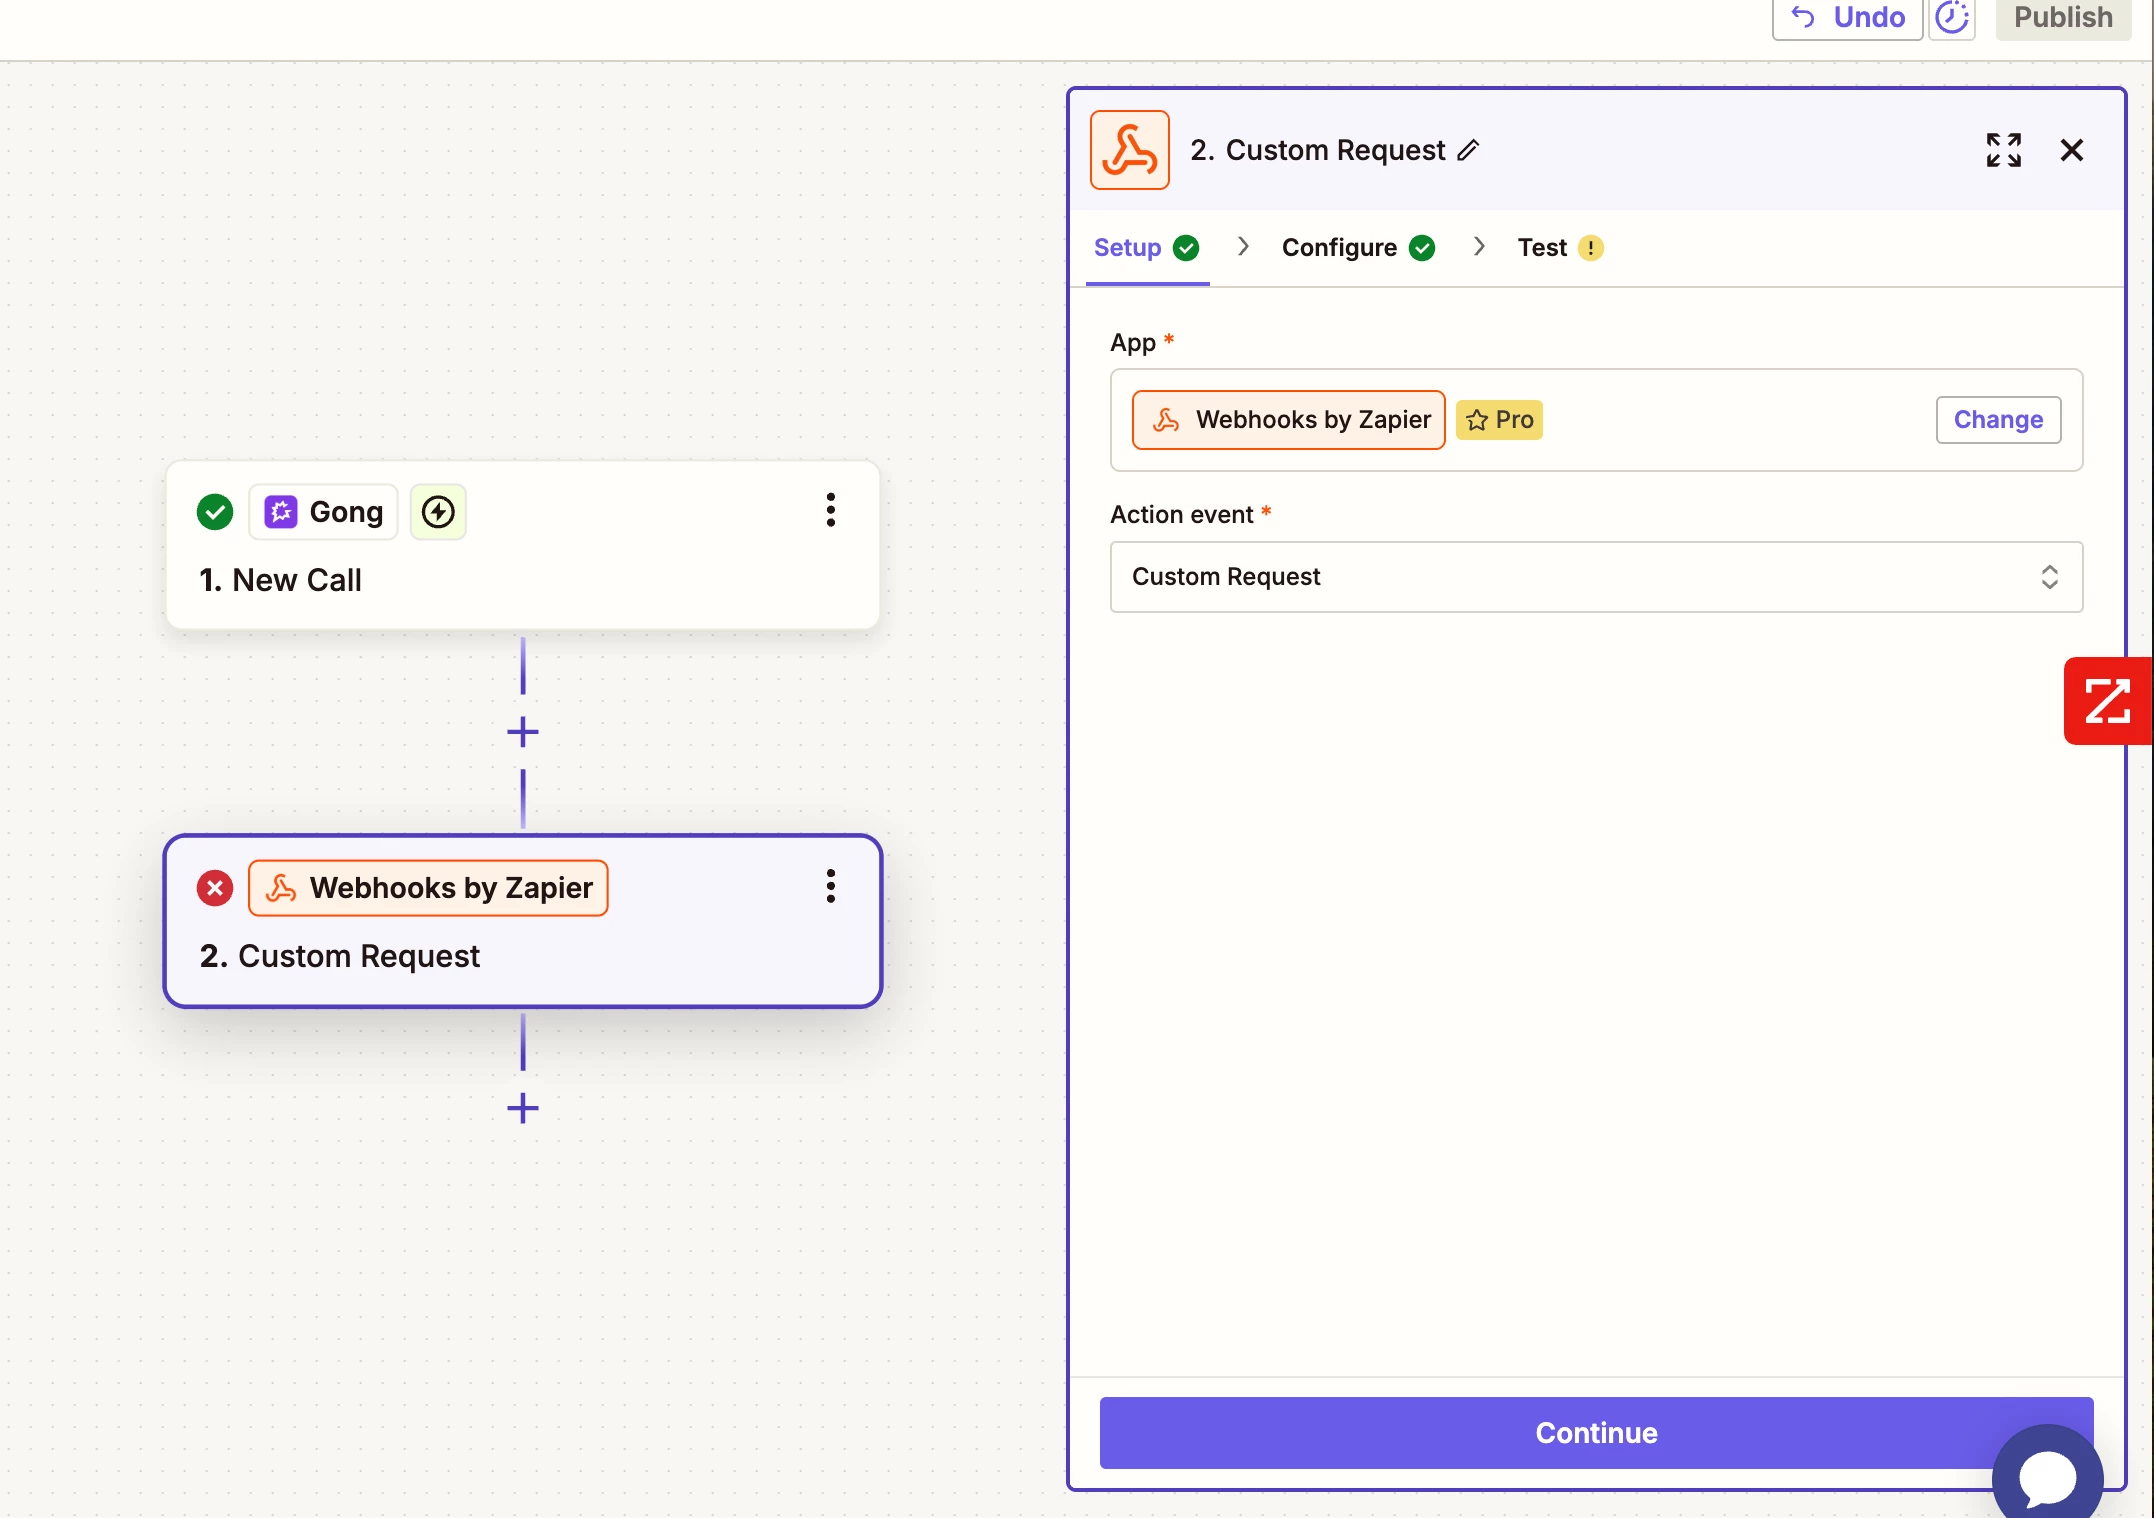Click the Publish button

tap(2063, 17)
